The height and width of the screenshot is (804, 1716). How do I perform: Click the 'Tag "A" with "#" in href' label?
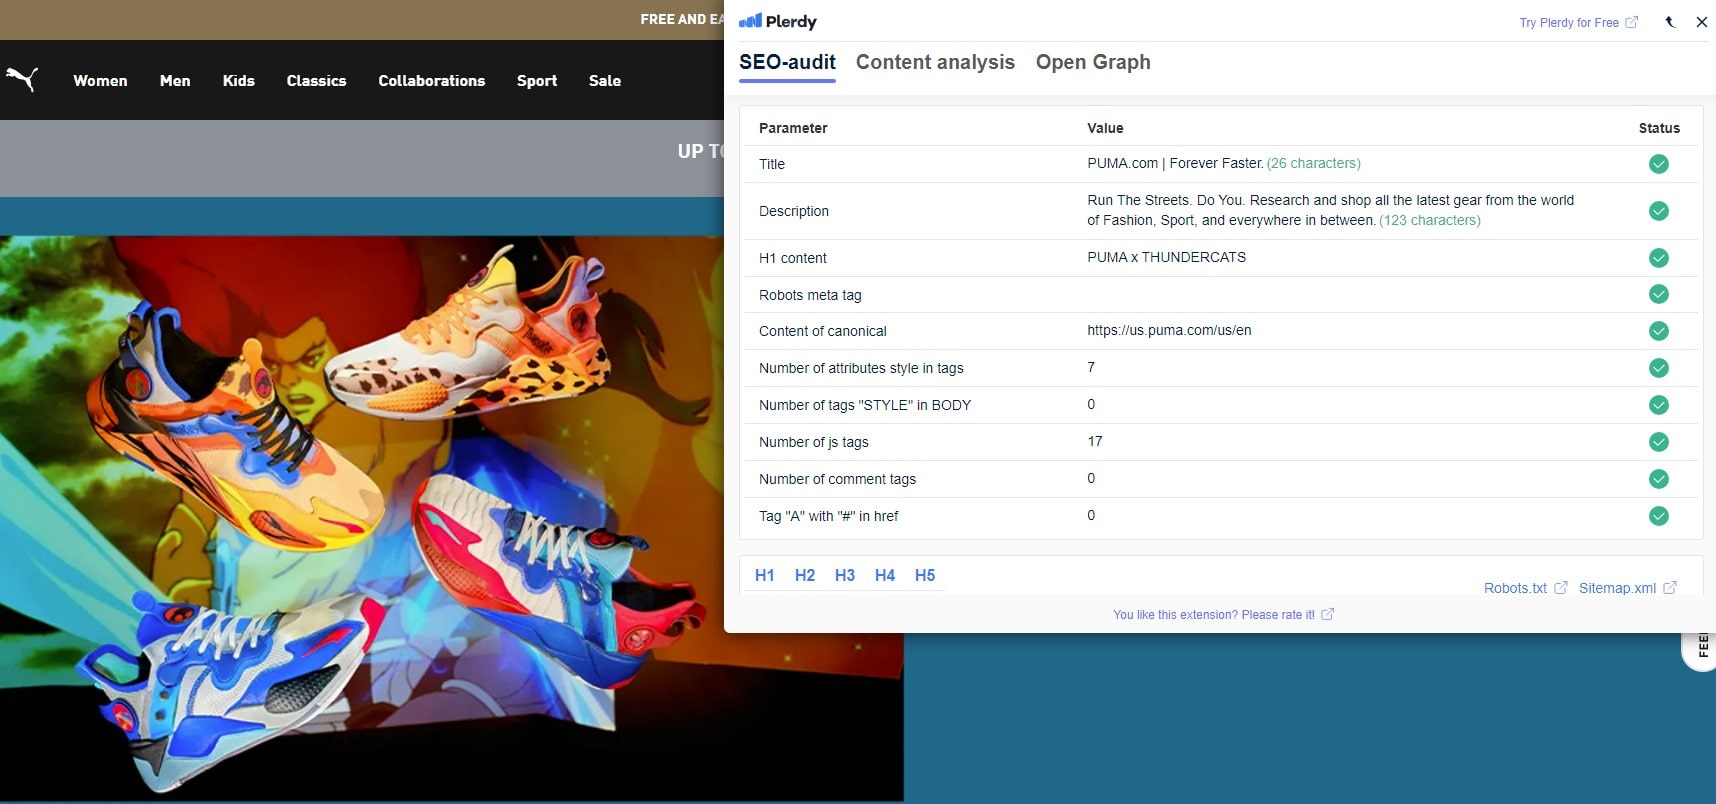[x=829, y=516]
